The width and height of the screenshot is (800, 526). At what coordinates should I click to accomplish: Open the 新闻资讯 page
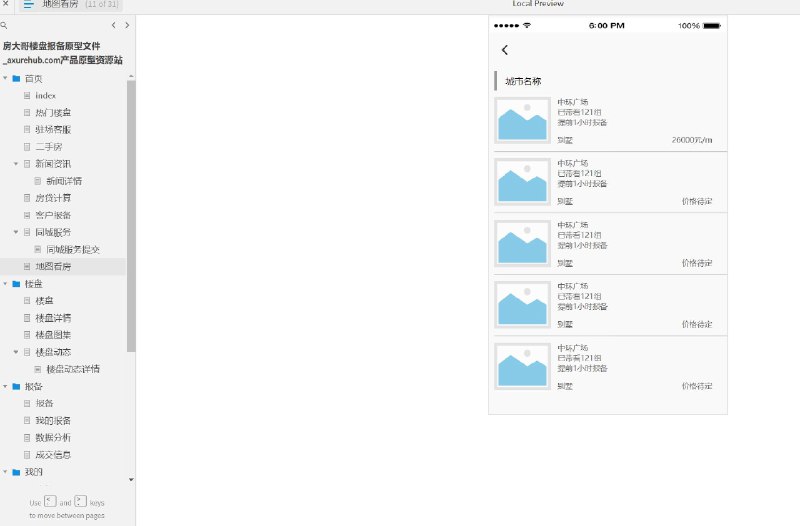click(x=53, y=164)
